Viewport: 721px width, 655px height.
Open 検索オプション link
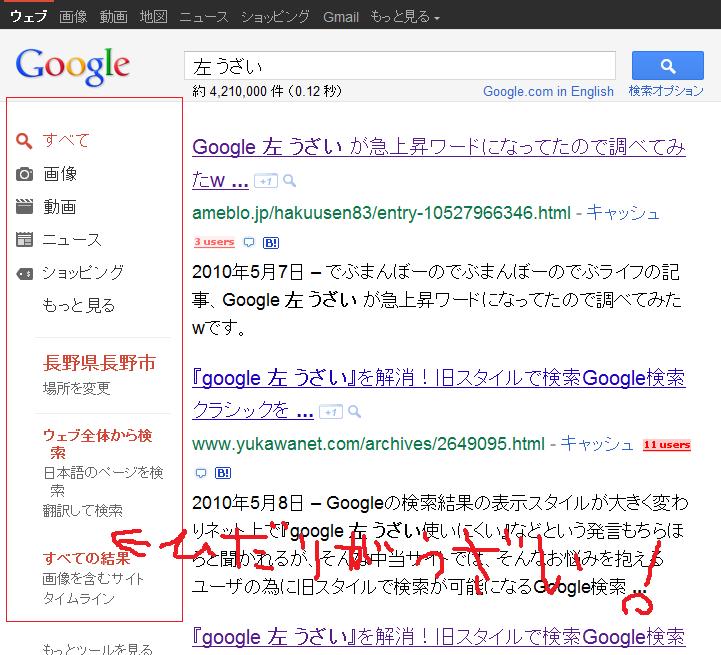pos(666,91)
